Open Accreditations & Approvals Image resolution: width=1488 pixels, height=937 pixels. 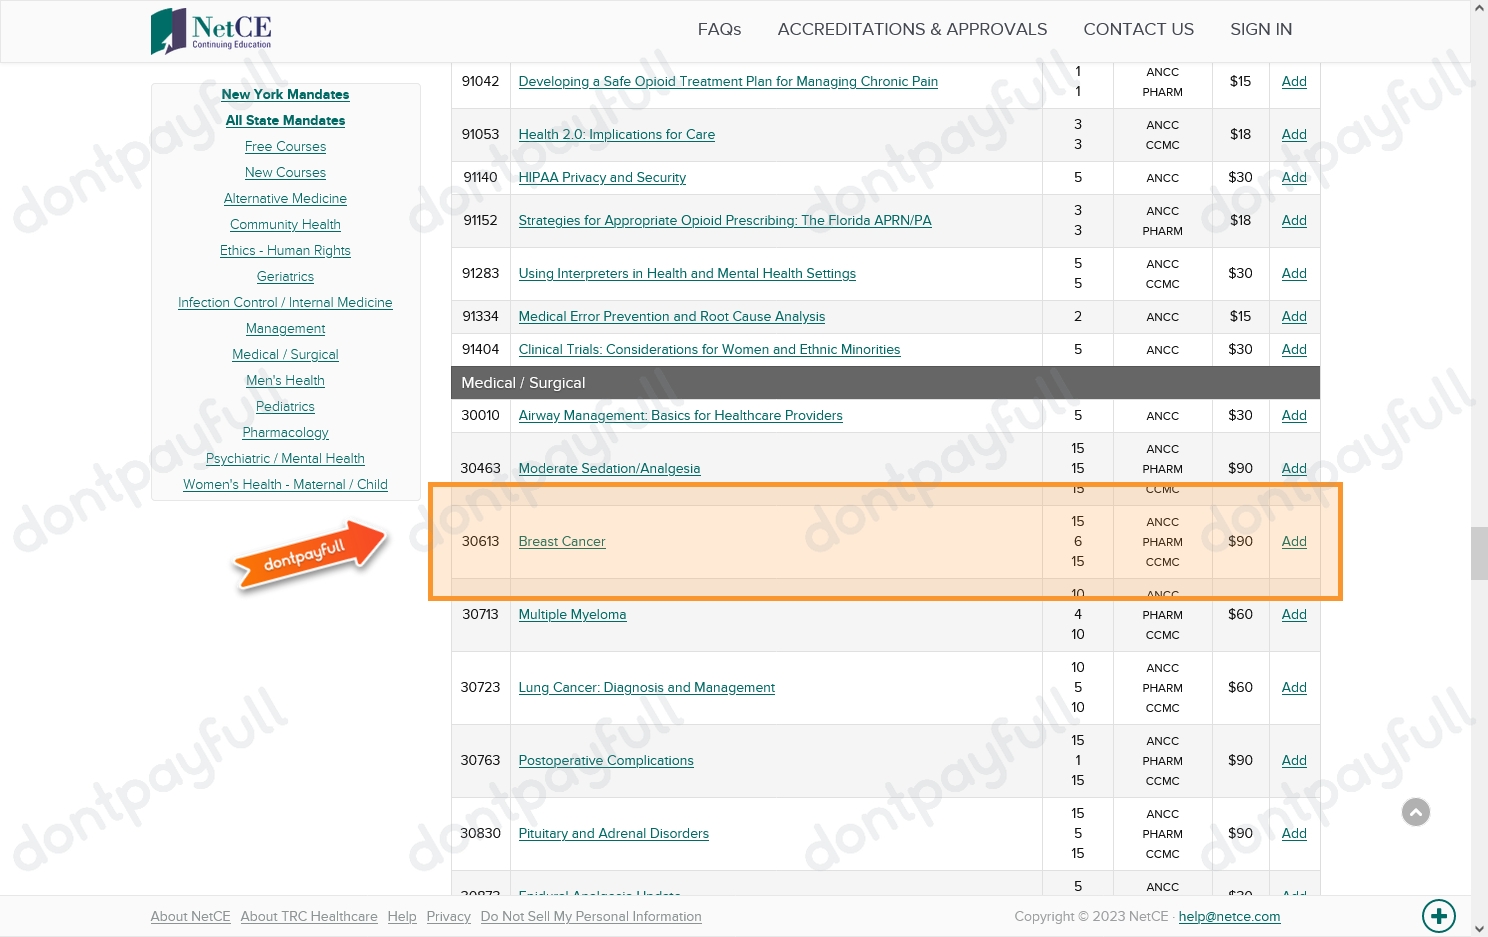point(912,29)
